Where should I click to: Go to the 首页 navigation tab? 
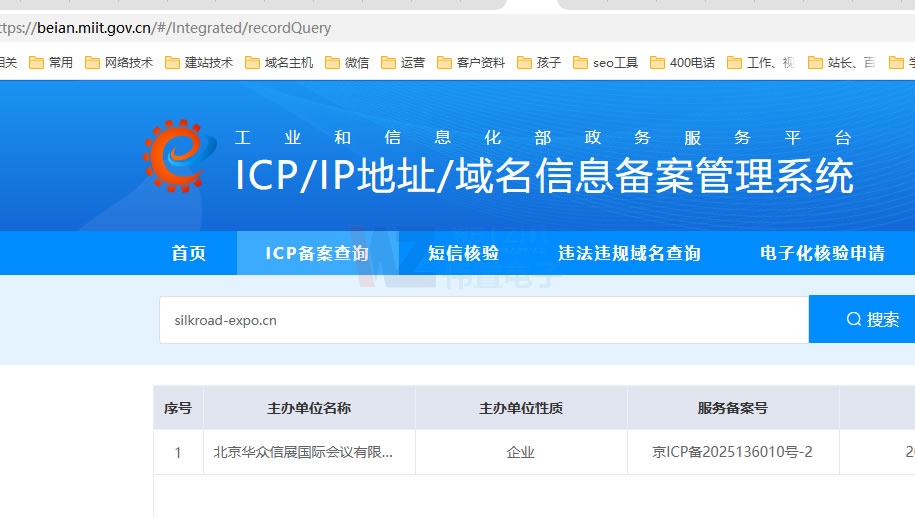[188, 253]
